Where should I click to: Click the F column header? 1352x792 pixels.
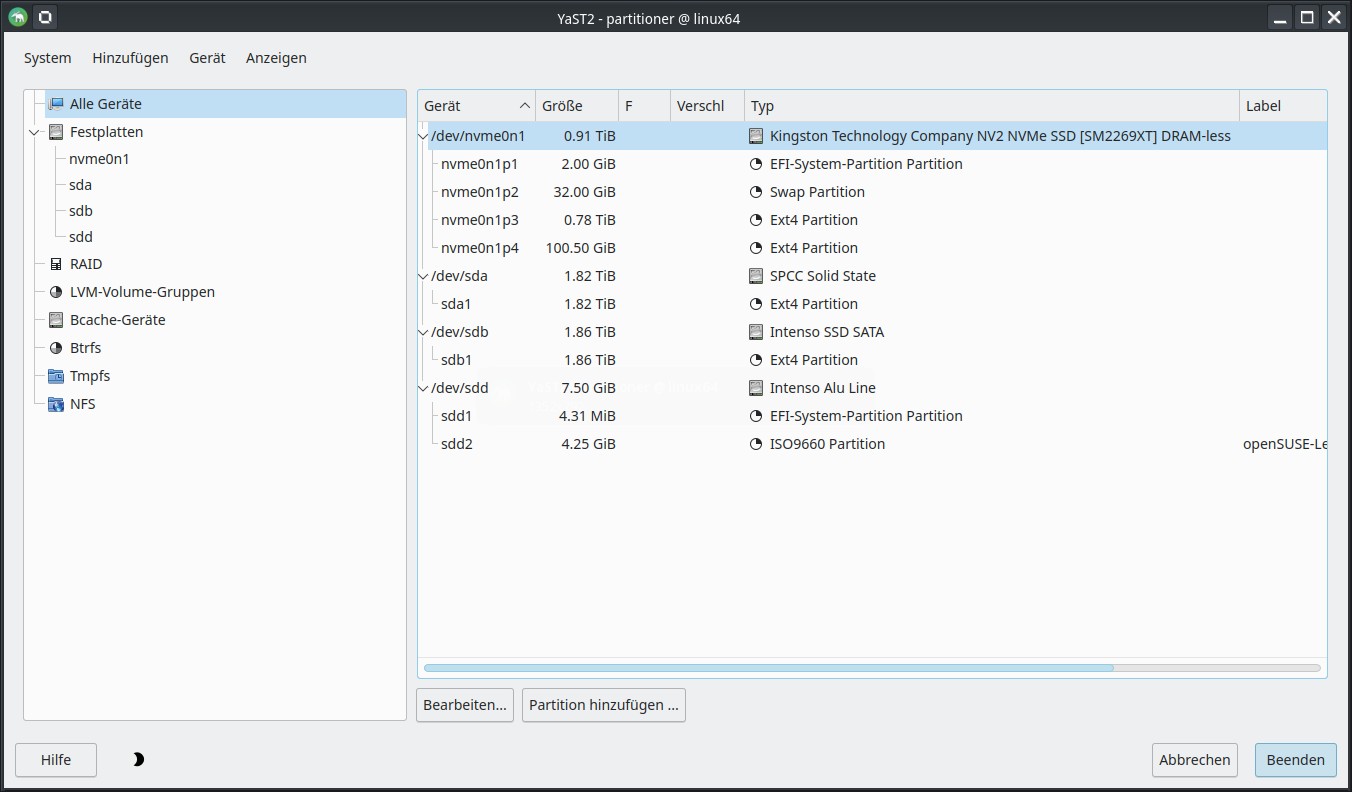point(644,106)
